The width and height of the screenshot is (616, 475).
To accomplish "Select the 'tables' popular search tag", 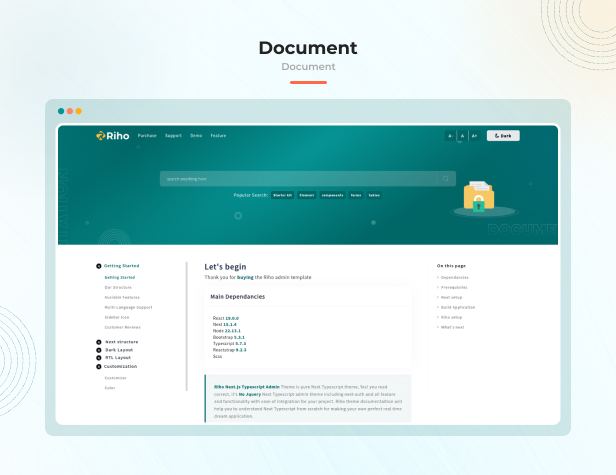I will pos(374,195).
